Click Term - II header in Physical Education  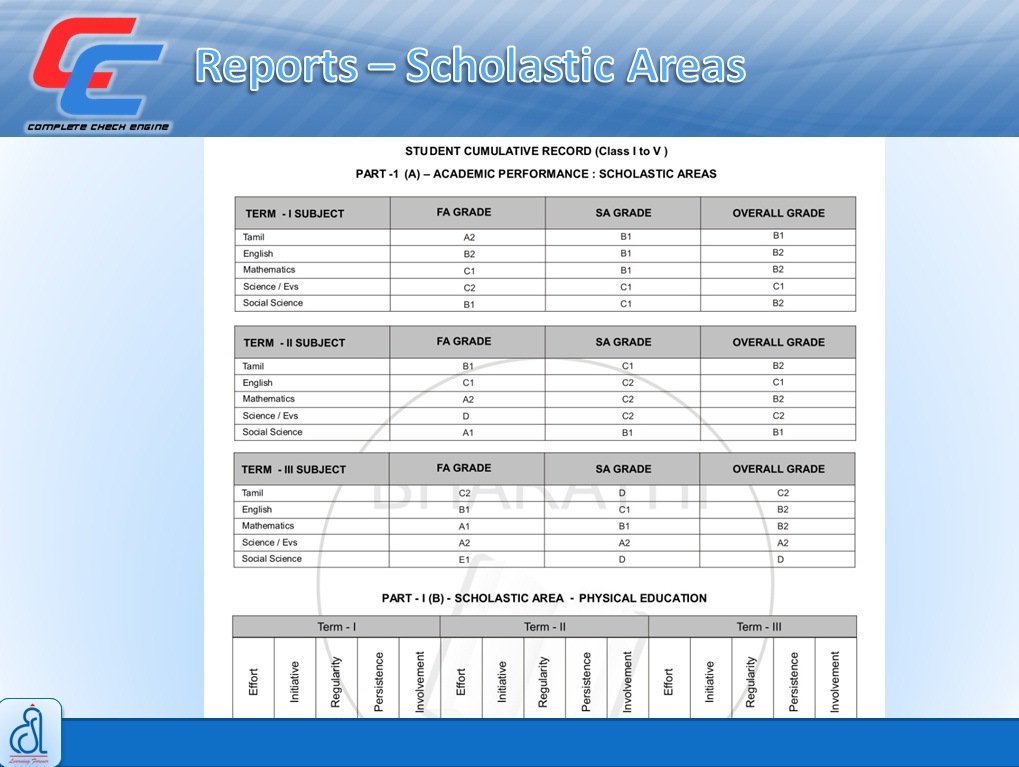point(545,627)
